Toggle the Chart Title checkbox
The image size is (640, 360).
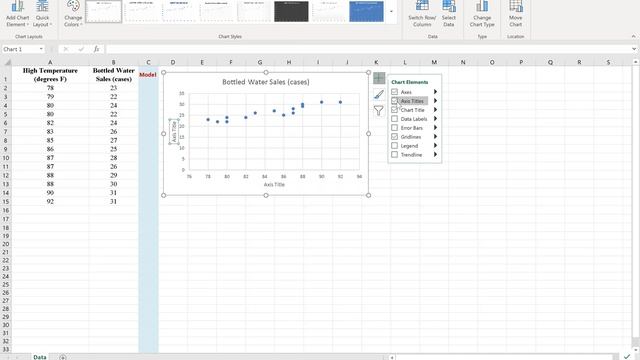tap(394, 110)
